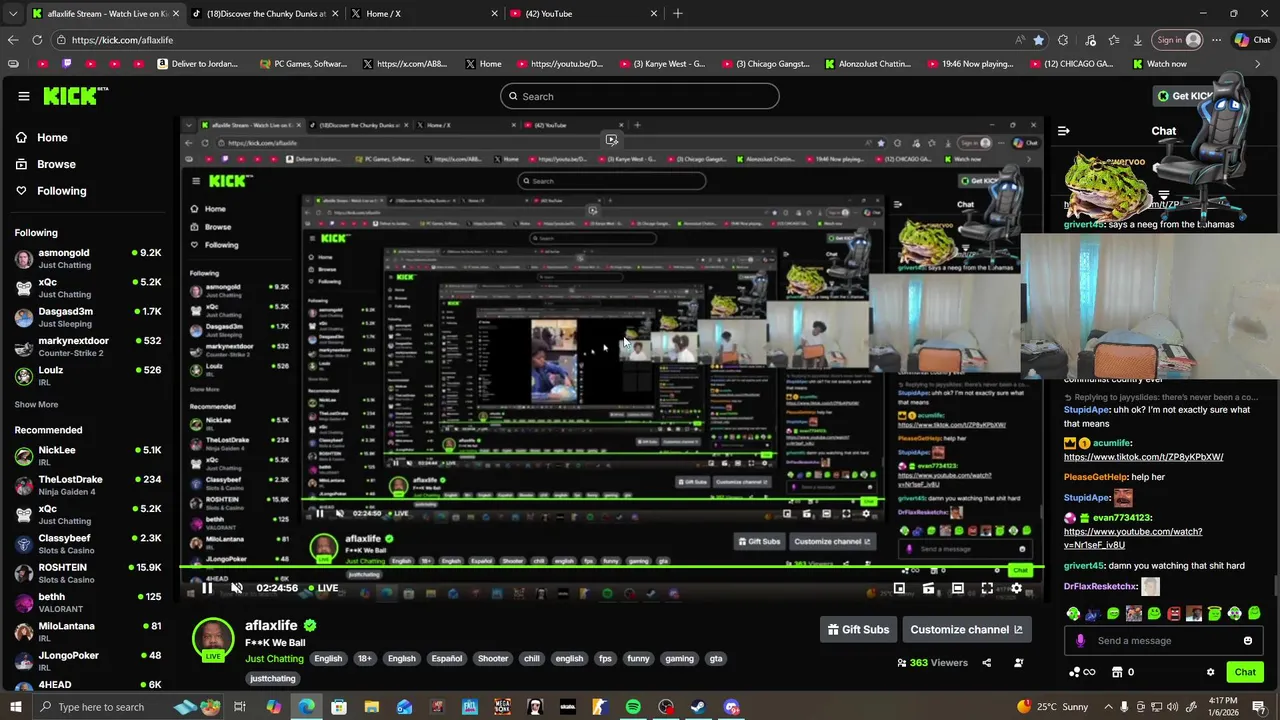The width and height of the screenshot is (1280, 720).
Task: Select the gta tag
Action: [x=716, y=659]
